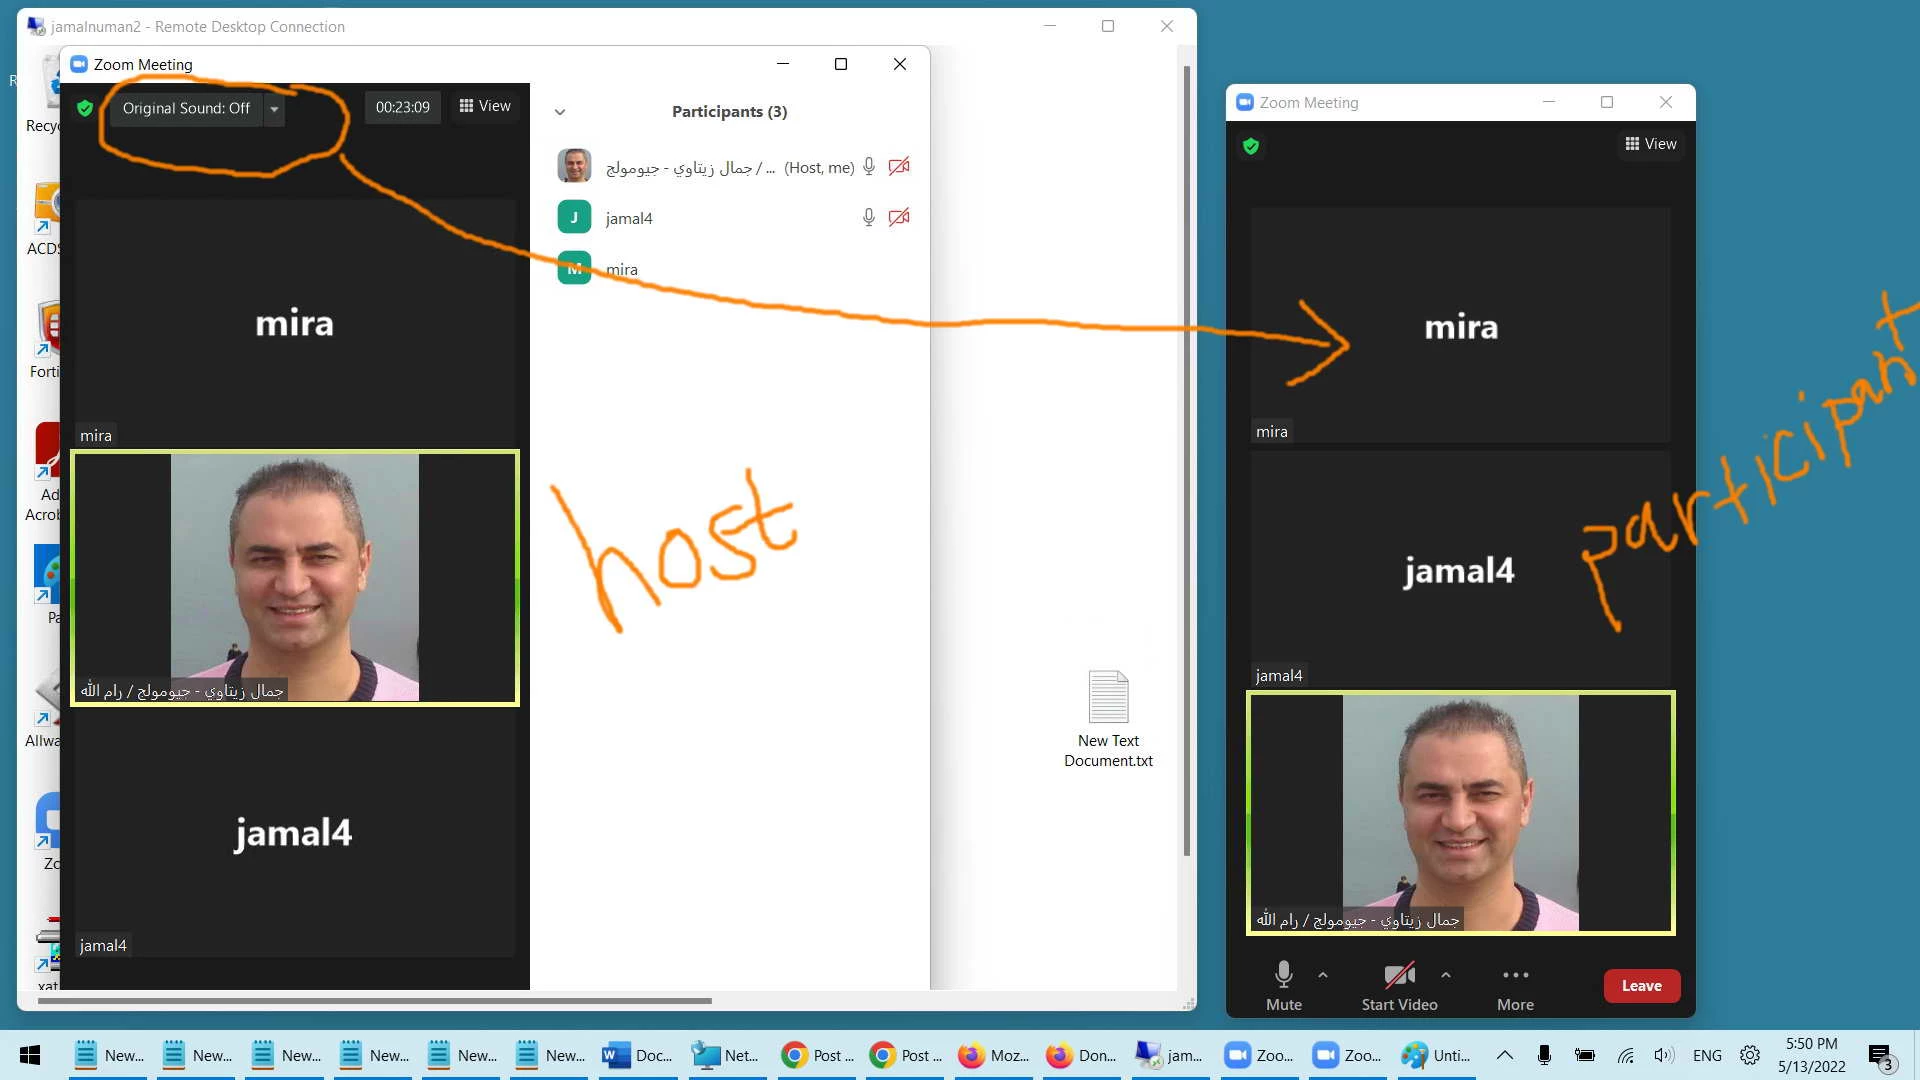Open video options arrow beside Start Video
This screenshot has height=1080, width=1920.
[1445, 974]
